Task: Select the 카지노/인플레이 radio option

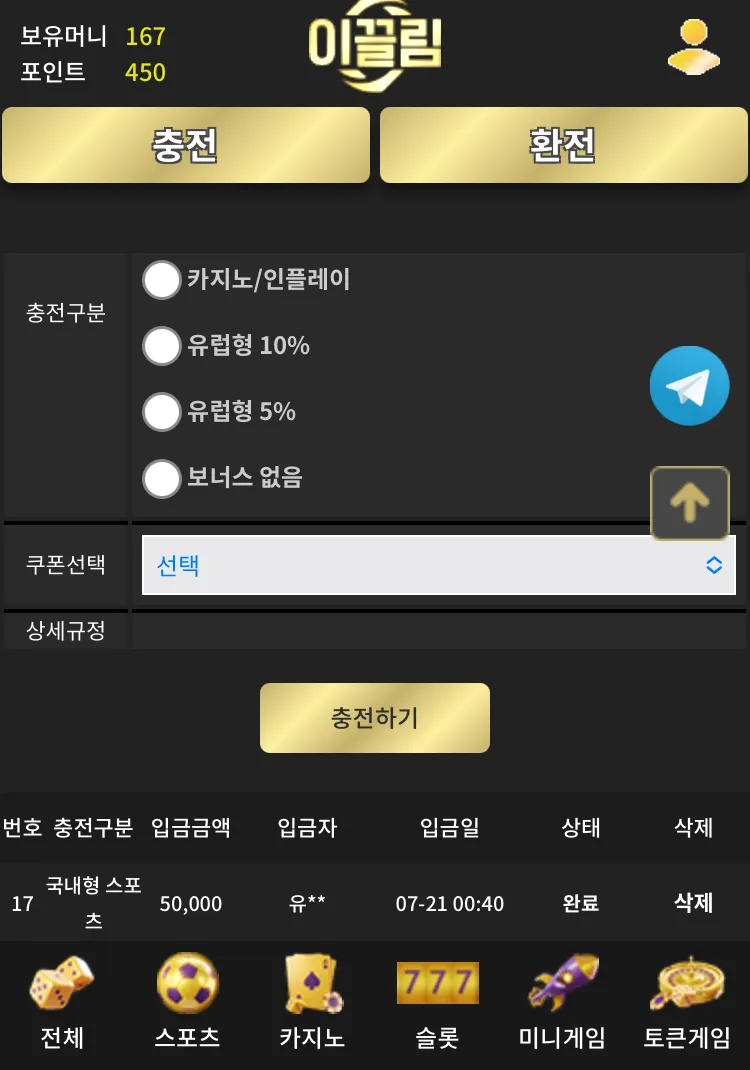Action: 162,280
